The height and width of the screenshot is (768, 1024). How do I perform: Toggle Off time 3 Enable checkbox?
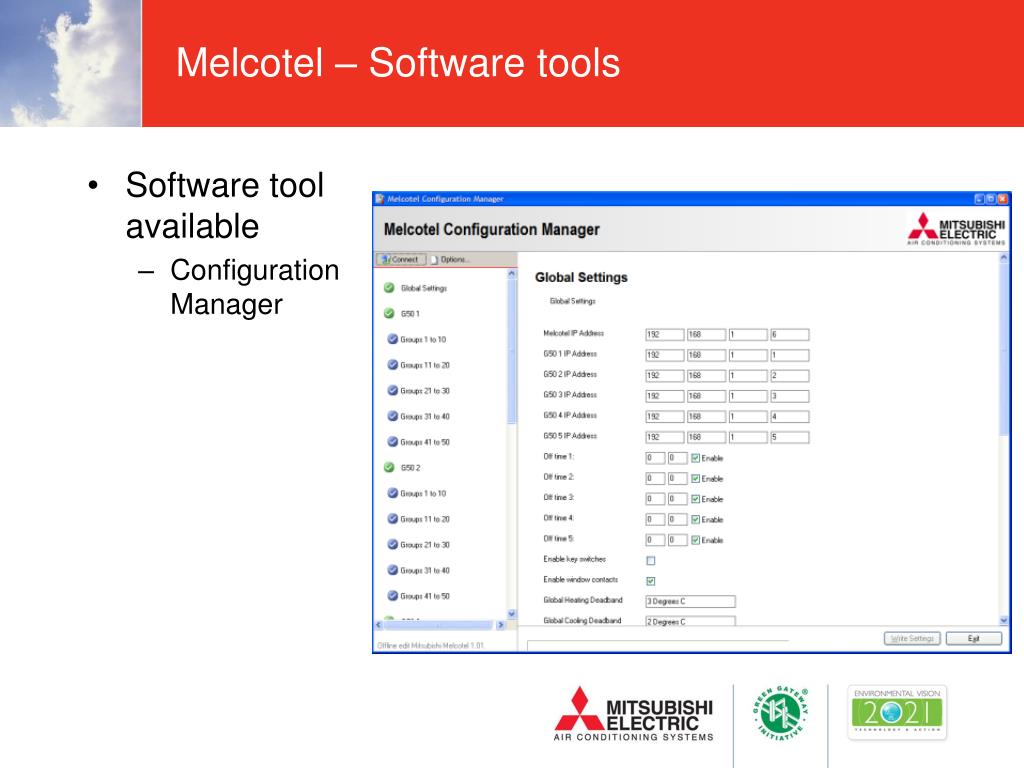click(696, 500)
